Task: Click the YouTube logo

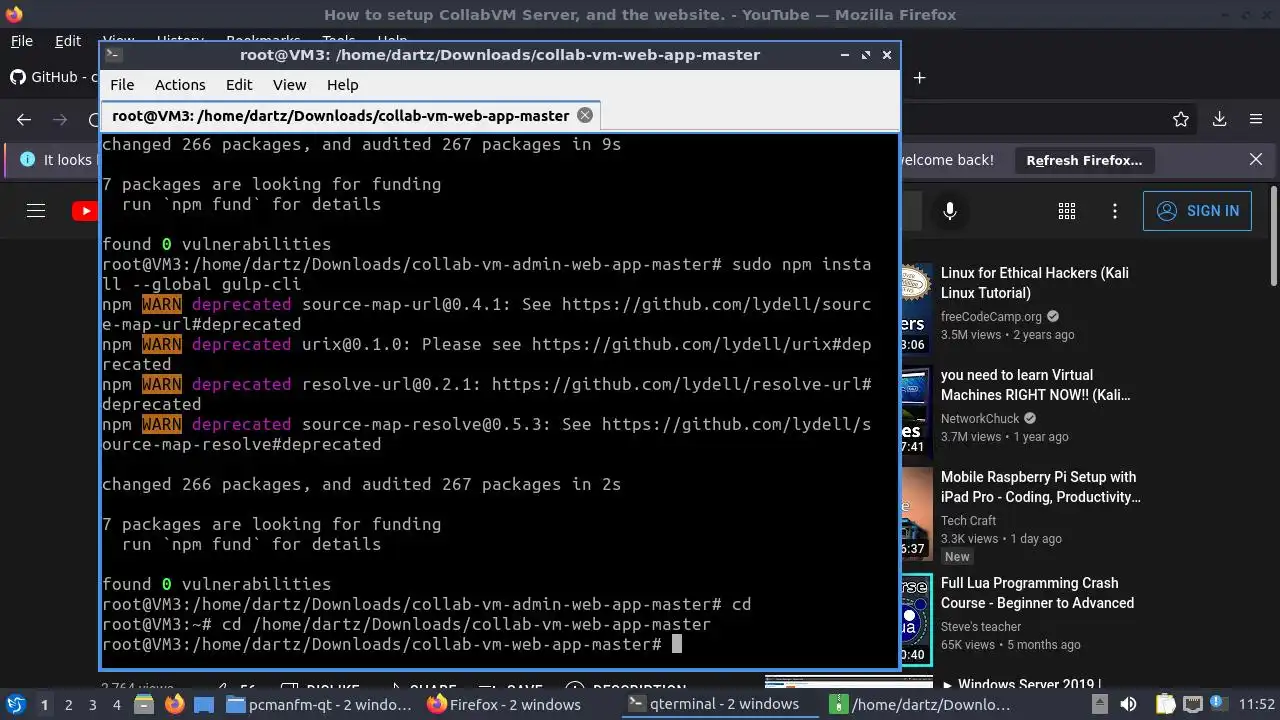Action: pos(85,211)
